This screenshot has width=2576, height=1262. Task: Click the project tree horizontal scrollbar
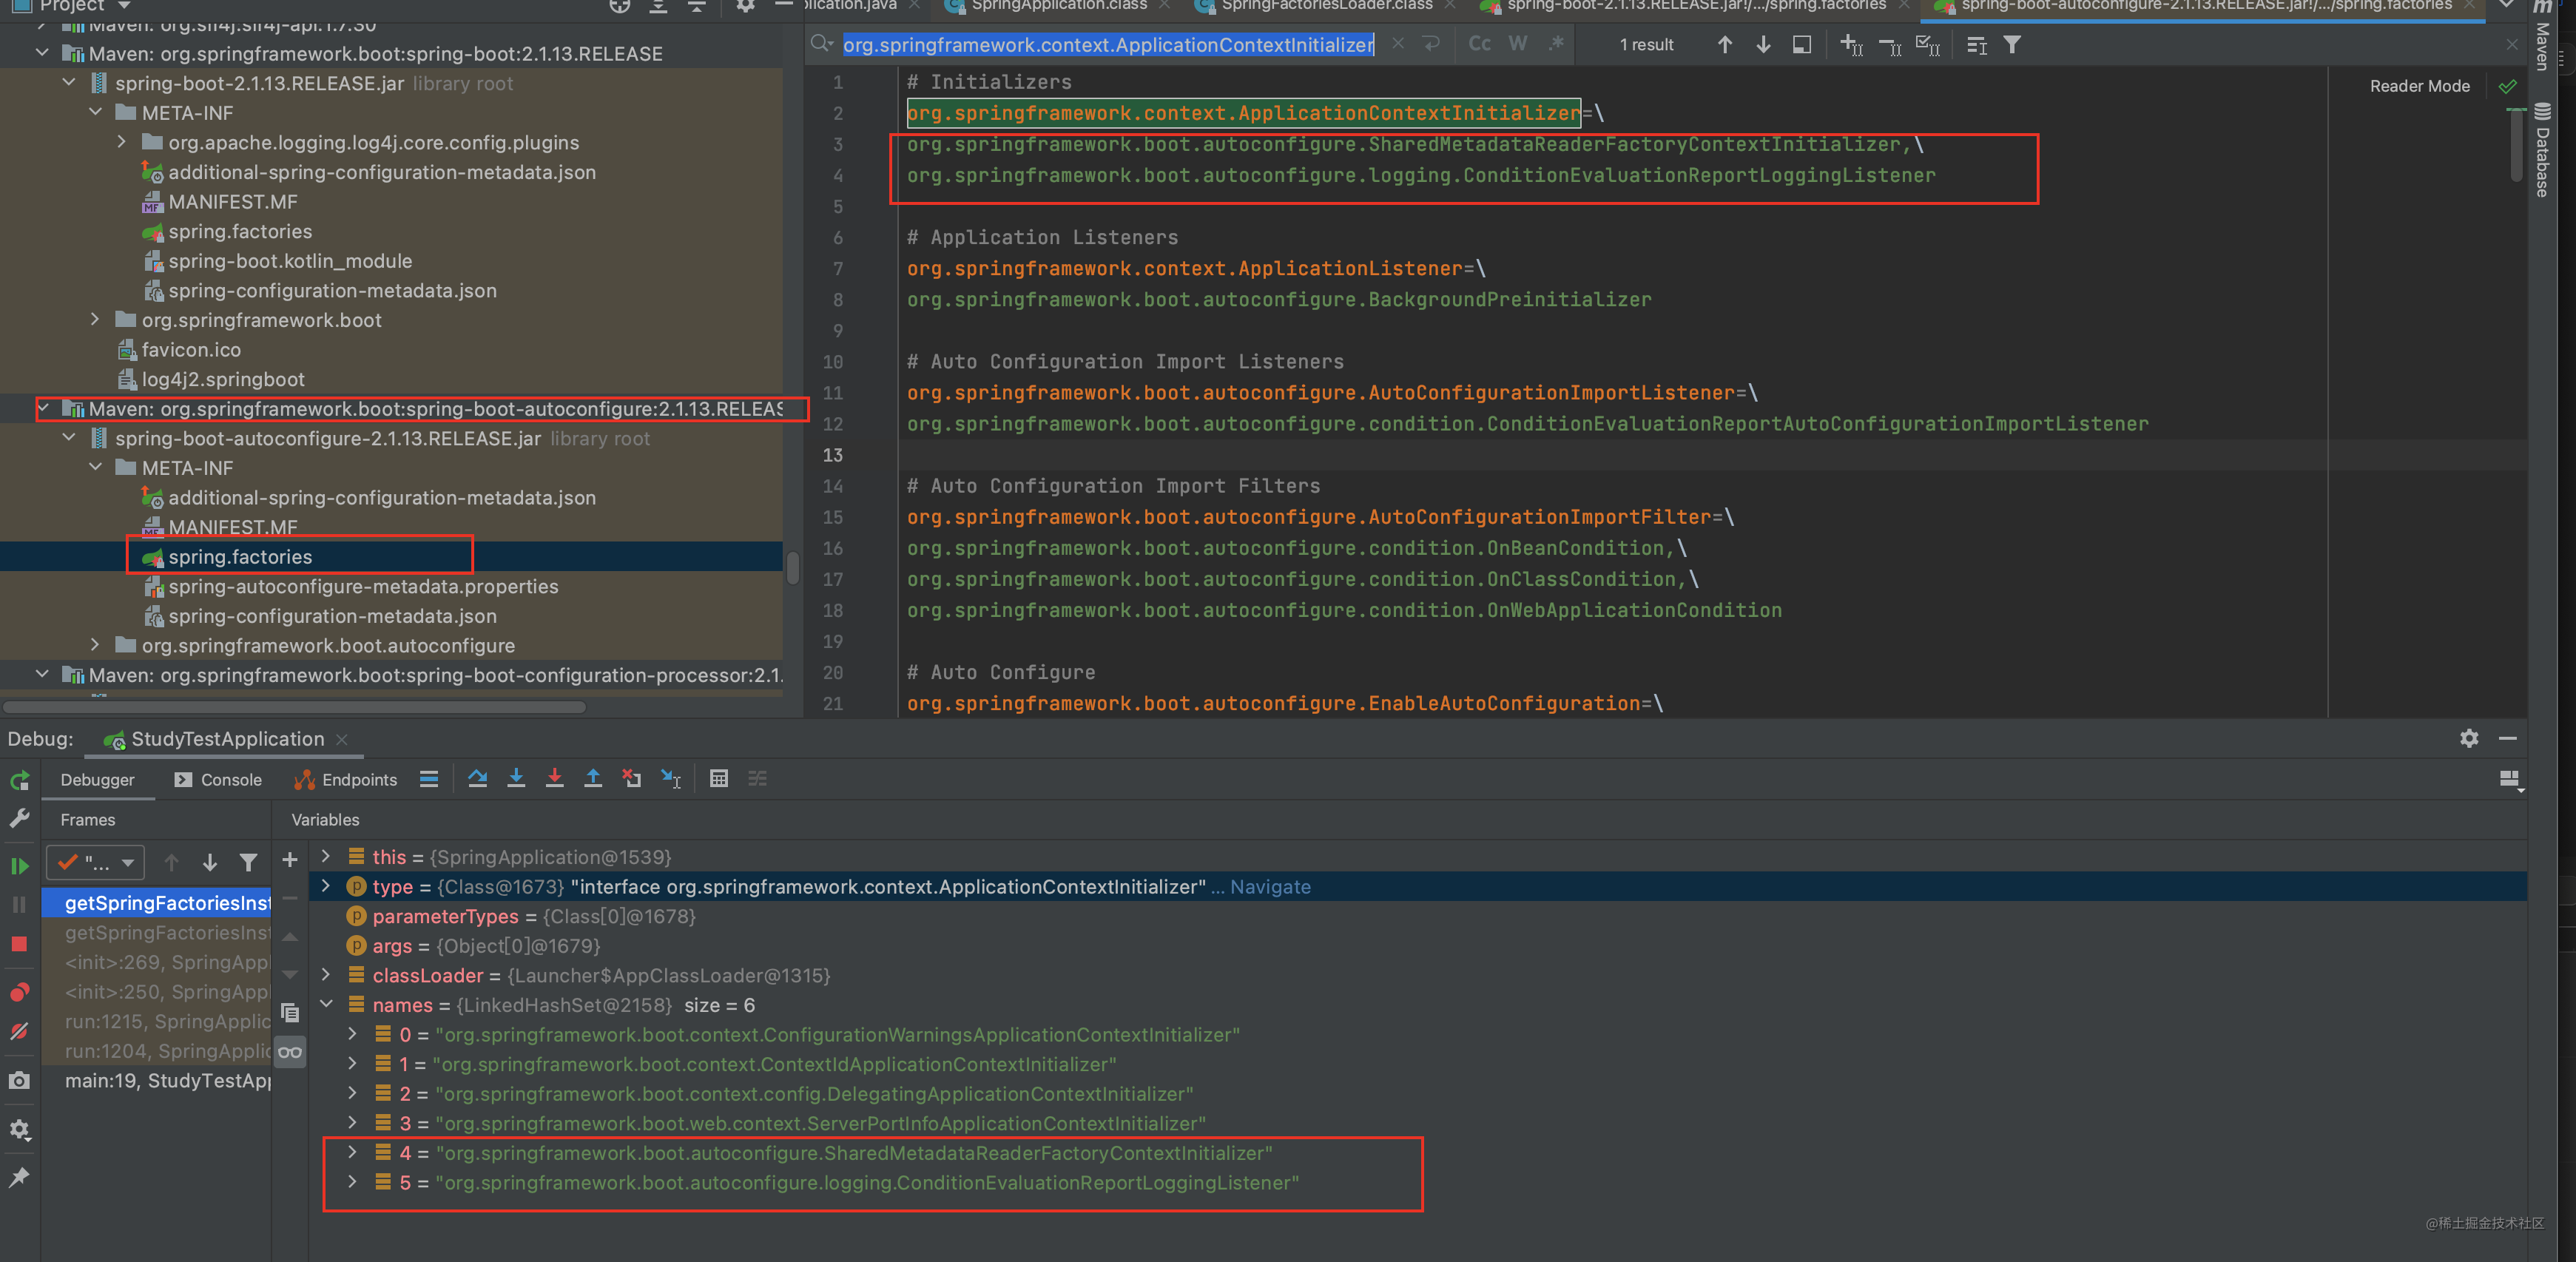[x=293, y=706]
